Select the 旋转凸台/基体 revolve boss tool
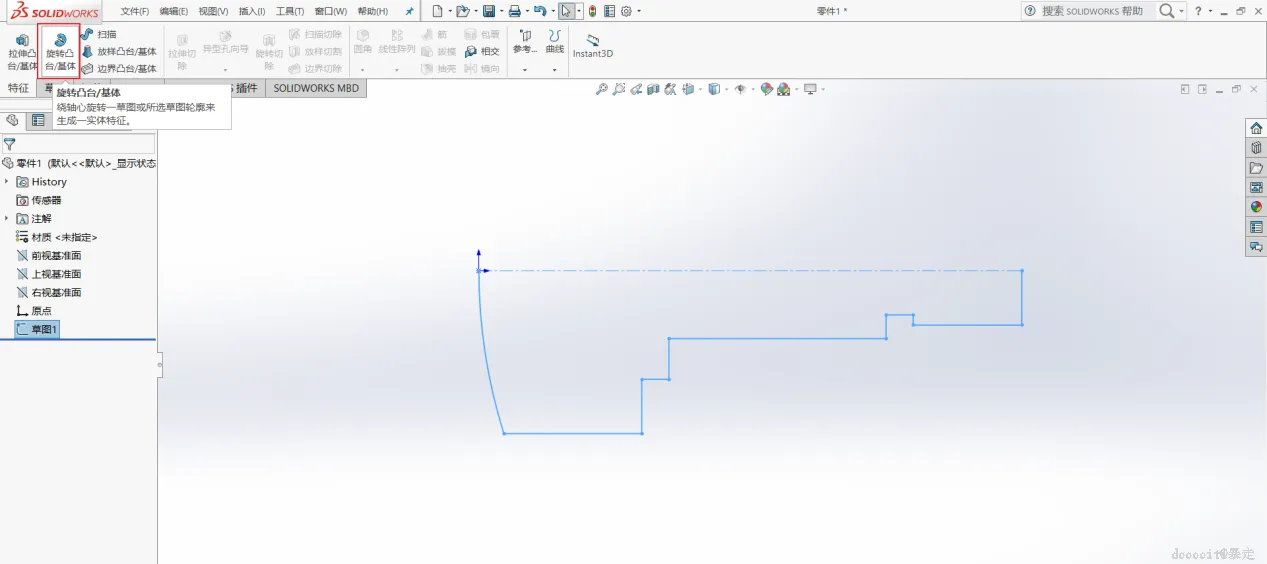This screenshot has height=564, width=1267. (59, 52)
